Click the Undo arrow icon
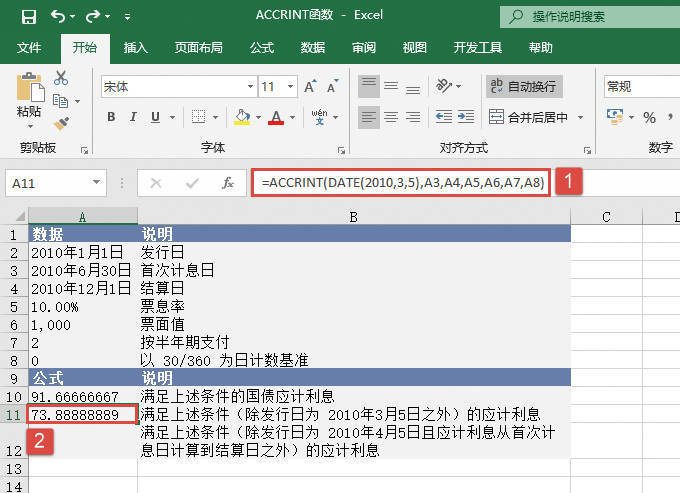Image resolution: width=680 pixels, height=493 pixels. click(x=58, y=16)
